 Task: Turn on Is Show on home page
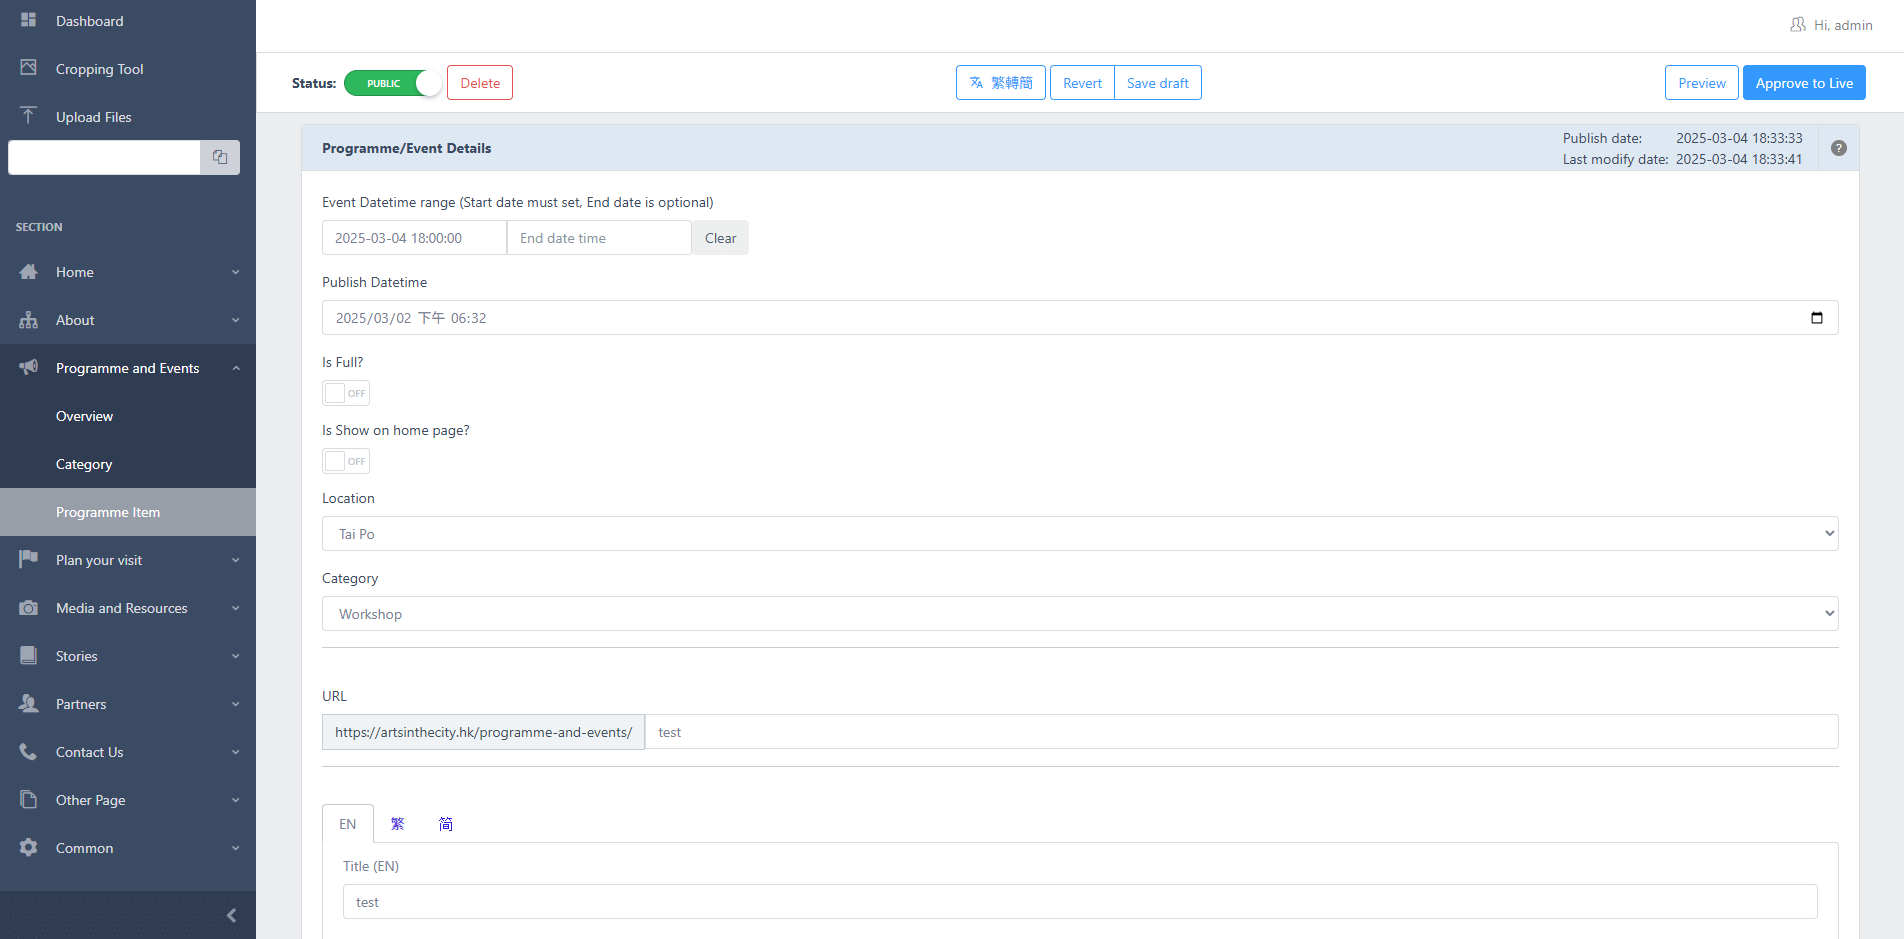(x=345, y=460)
